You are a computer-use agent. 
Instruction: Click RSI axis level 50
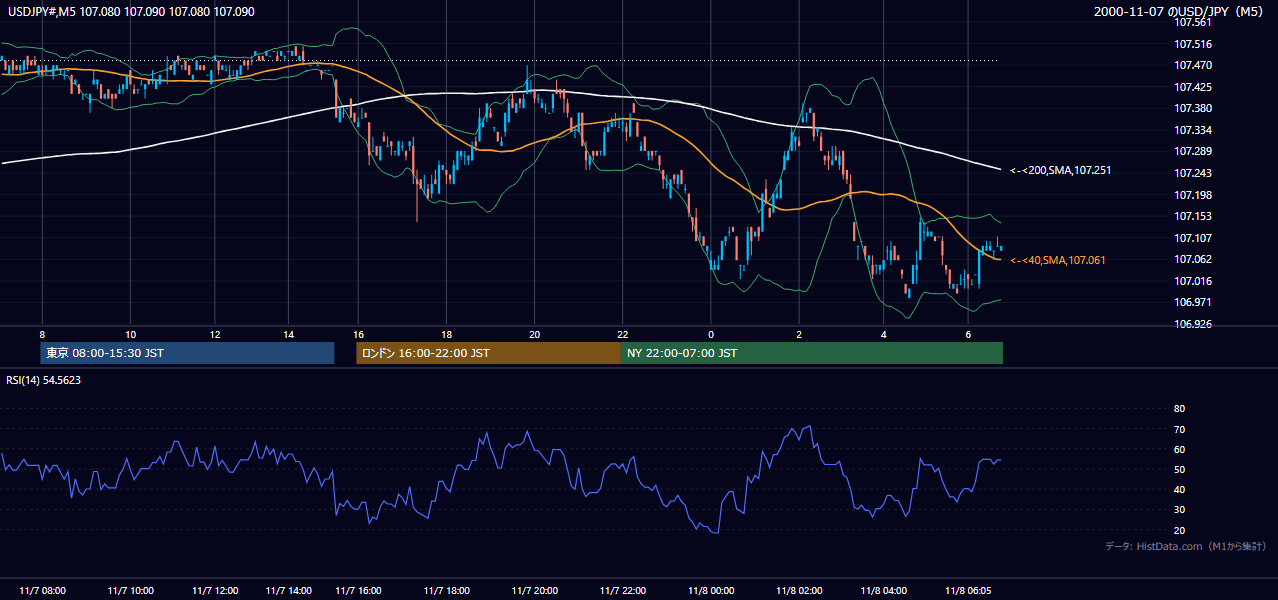1179,469
